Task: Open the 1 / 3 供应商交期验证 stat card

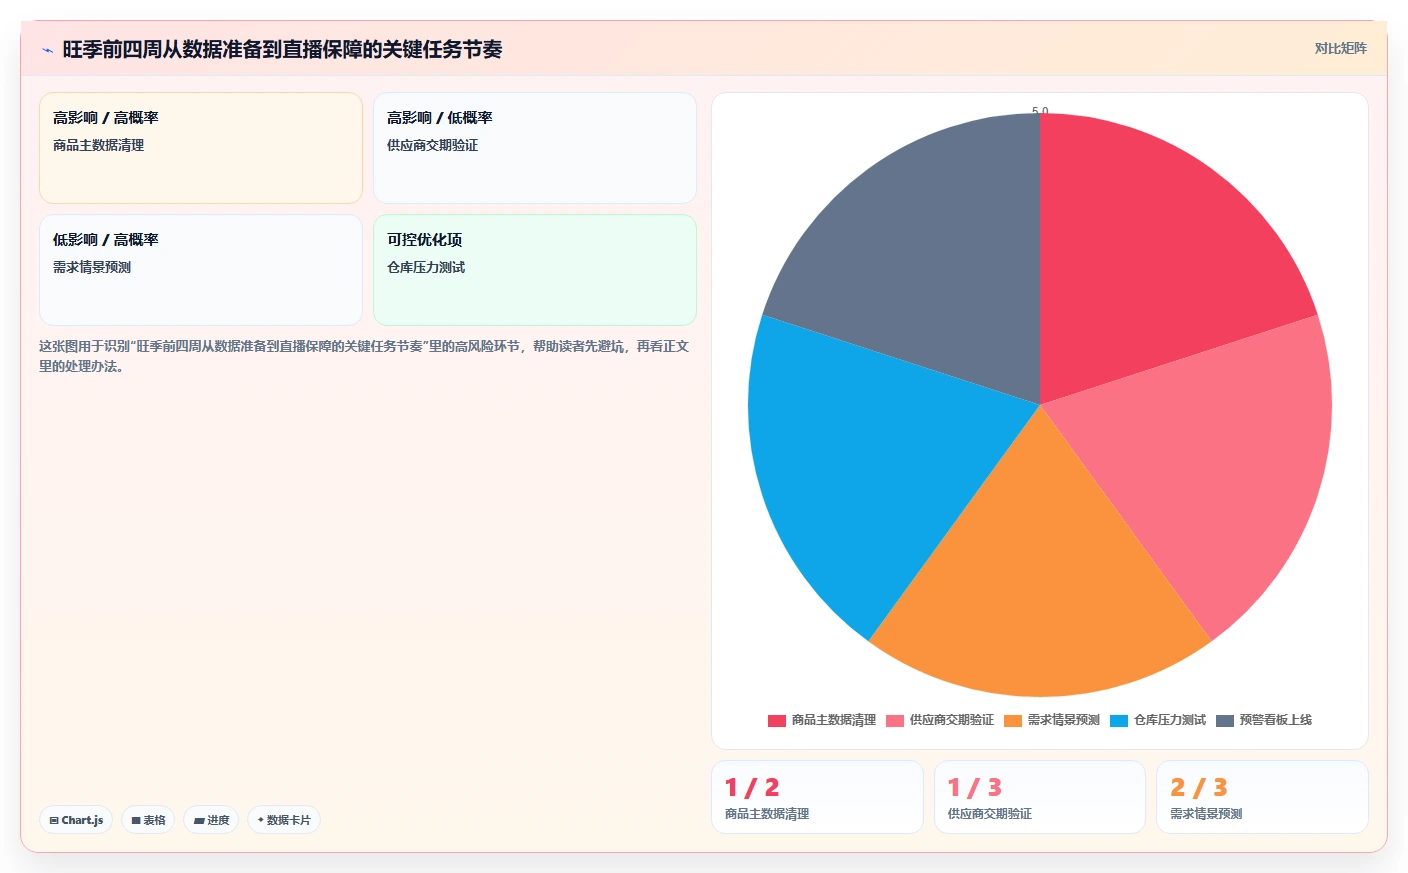Action: coord(1040,797)
